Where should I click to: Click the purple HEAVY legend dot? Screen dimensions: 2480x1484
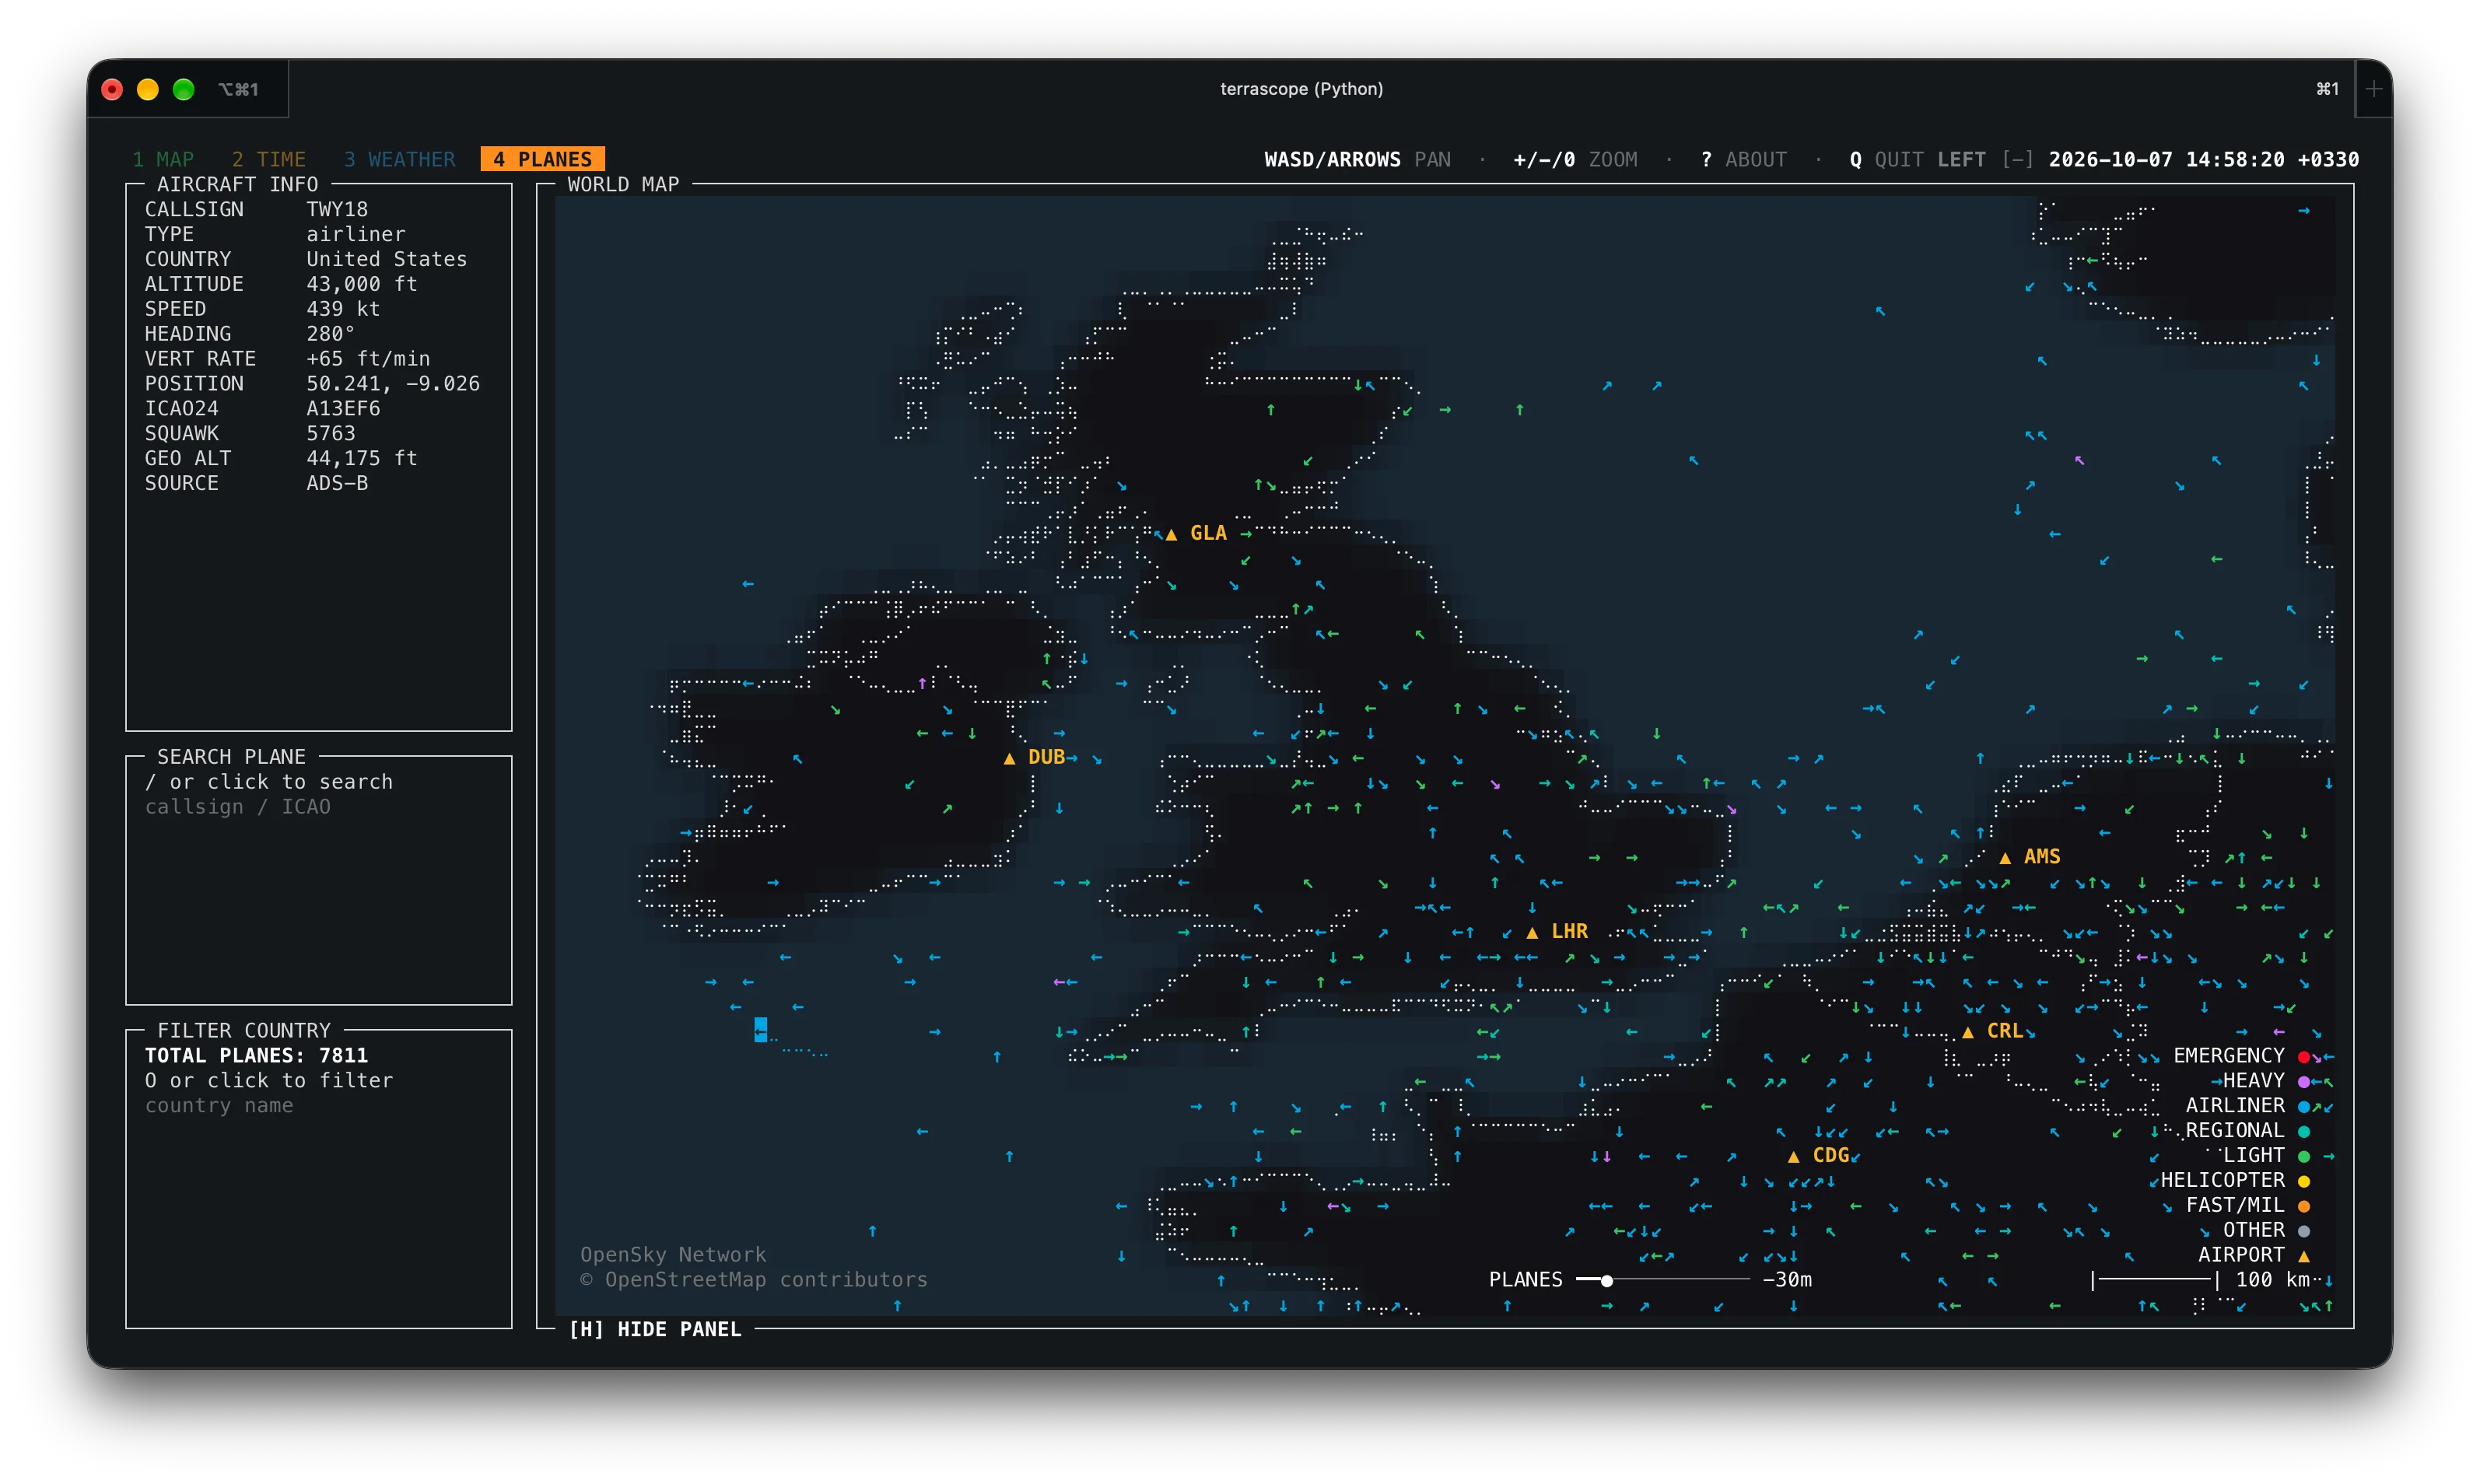pyautogui.click(x=2304, y=1081)
